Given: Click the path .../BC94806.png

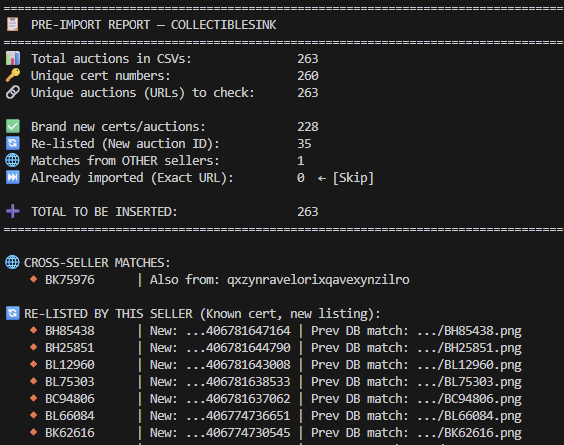Looking at the screenshot, I should click(469, 399).
